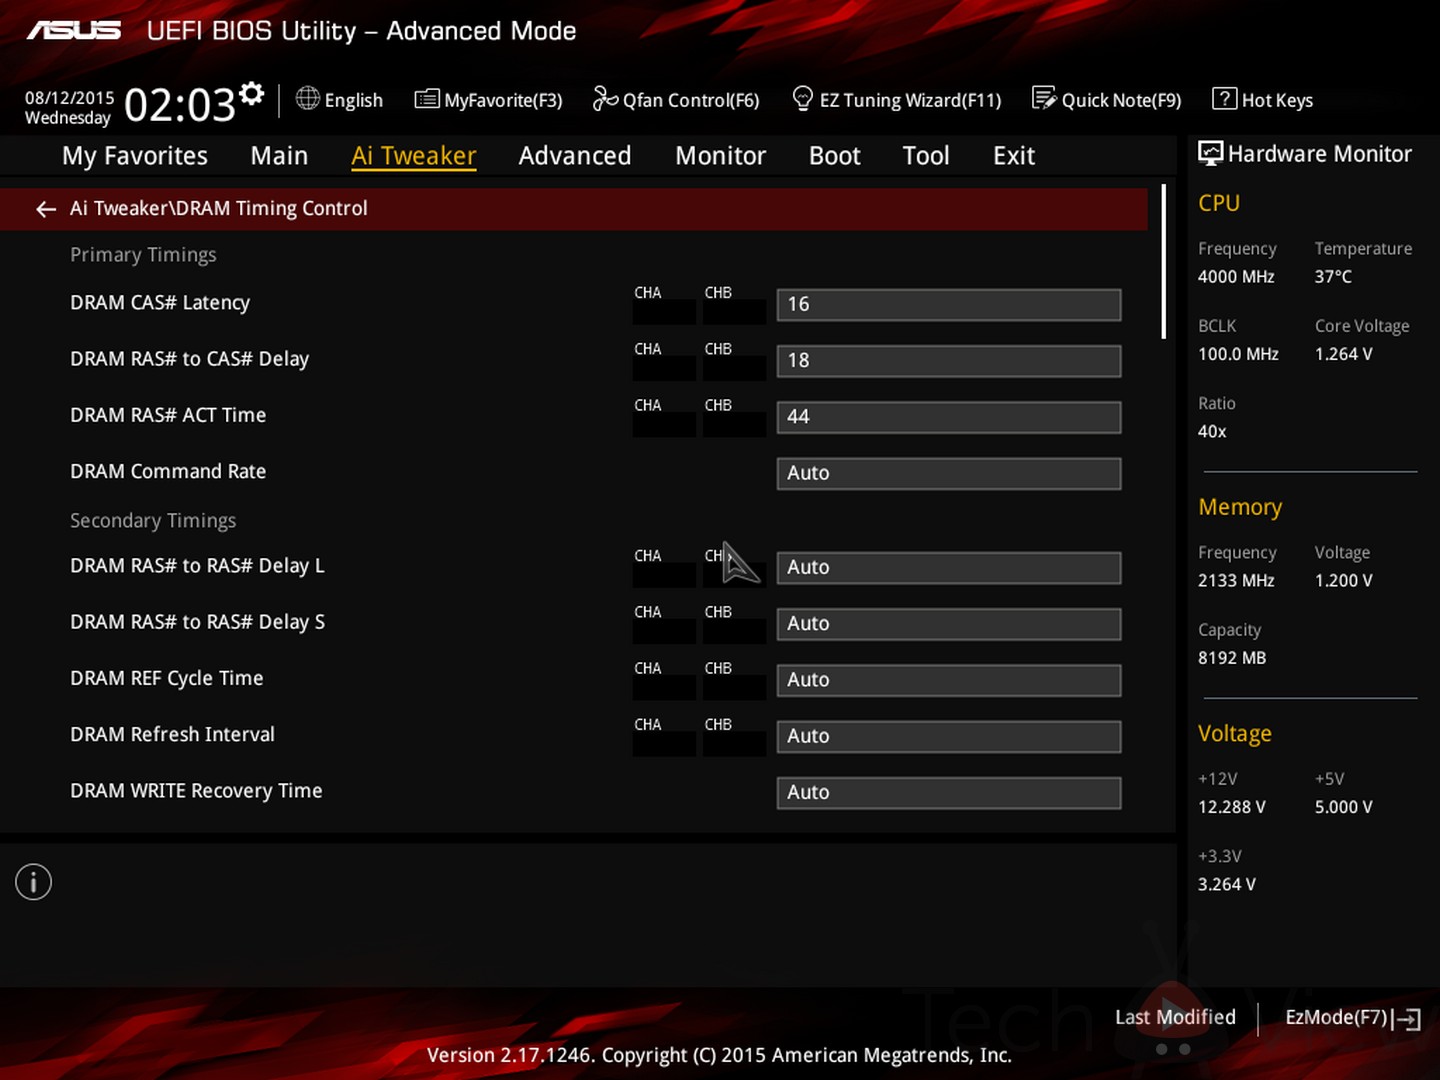Image resolution: width=1440 pixels, height=1080 pixels.
Task: Click the info icon in help area
Action: pyautogui.click(x=33, y=882)
